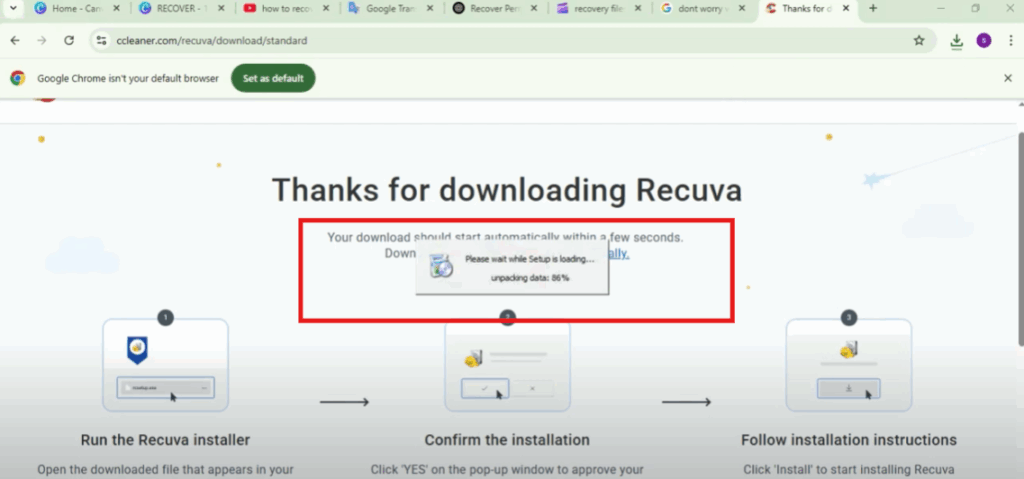View site information icon in address bar
Viewport: 1024px width, 479px height.
(x=101, y=41)
